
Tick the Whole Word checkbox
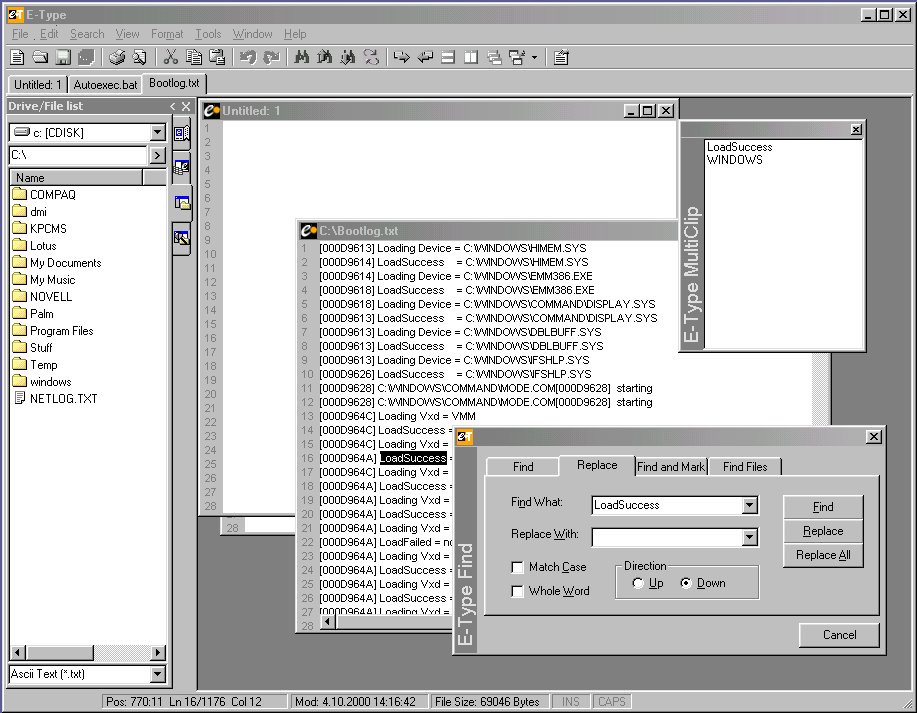(517, 591)
